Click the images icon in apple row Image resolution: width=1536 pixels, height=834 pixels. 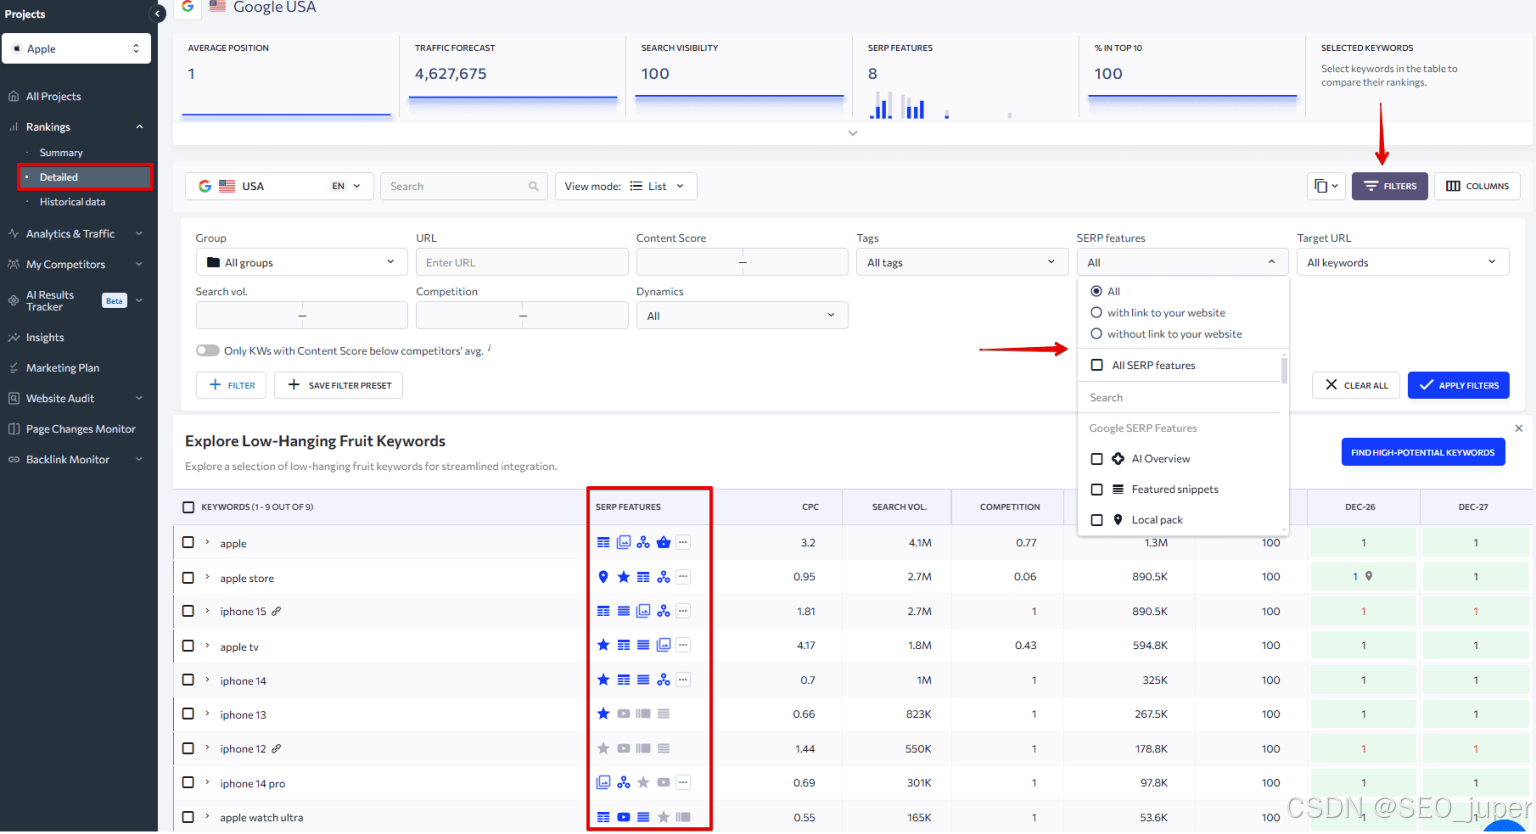pos(623,543)
